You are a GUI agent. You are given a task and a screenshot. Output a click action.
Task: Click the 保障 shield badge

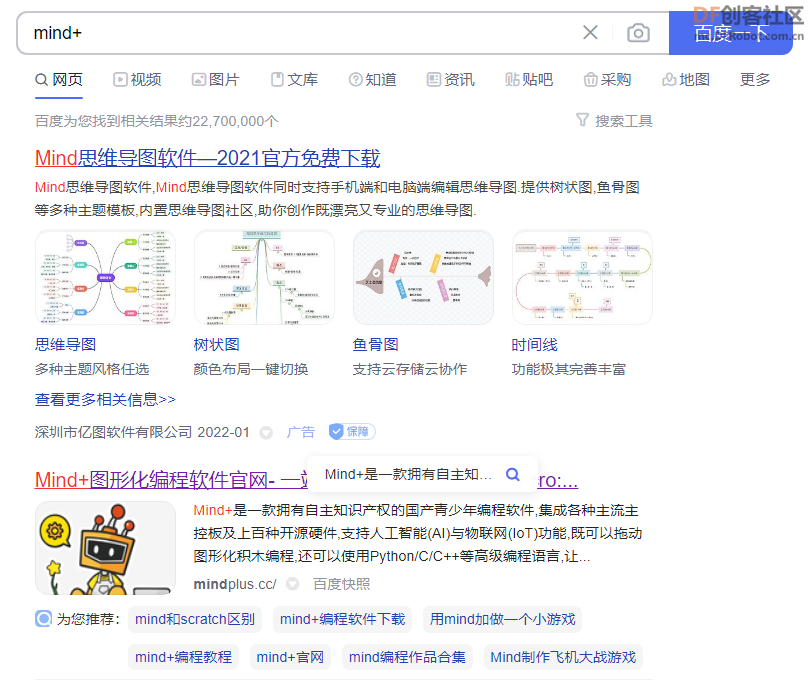click(352, 431)
